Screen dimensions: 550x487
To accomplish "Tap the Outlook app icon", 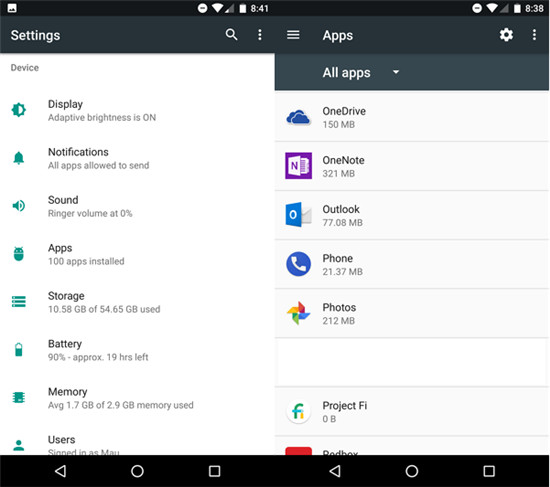I will [298, 214].
